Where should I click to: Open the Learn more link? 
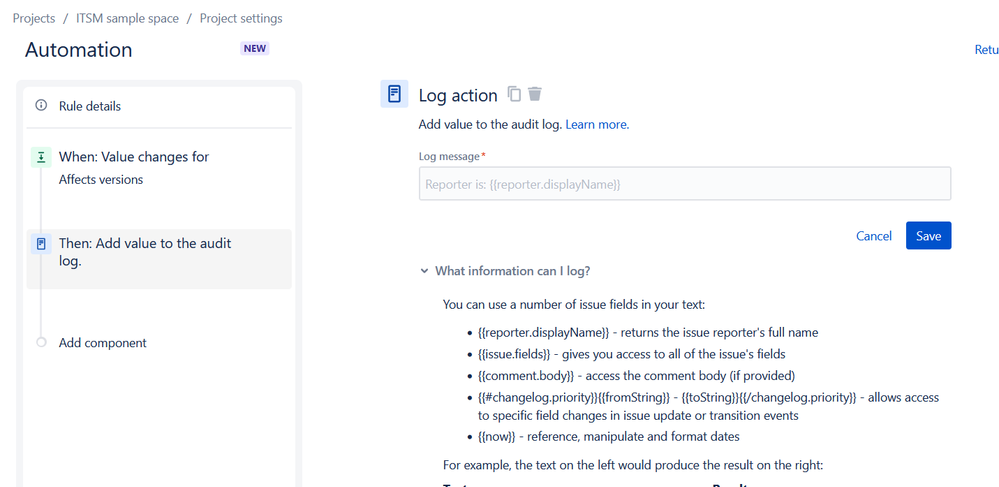(x=597, y=125)
